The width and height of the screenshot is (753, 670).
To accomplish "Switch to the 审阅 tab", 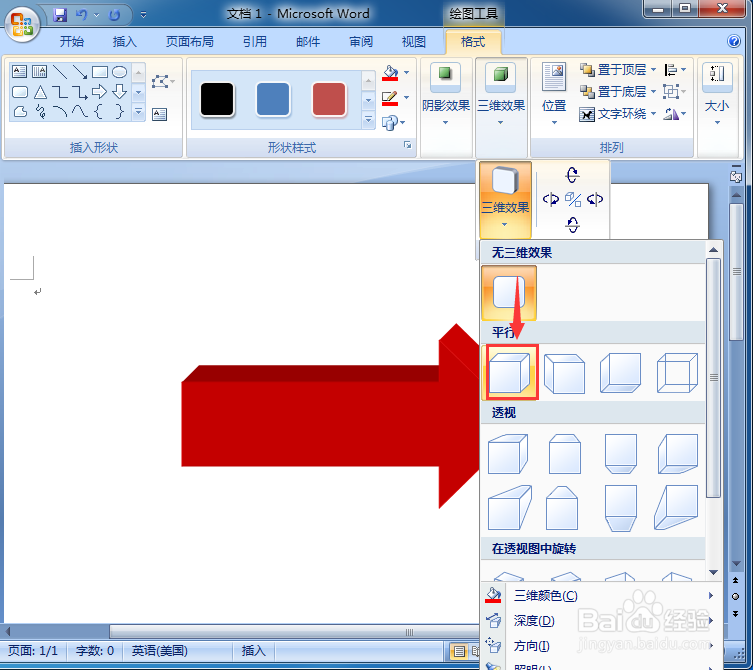I will tap(361, 42).
